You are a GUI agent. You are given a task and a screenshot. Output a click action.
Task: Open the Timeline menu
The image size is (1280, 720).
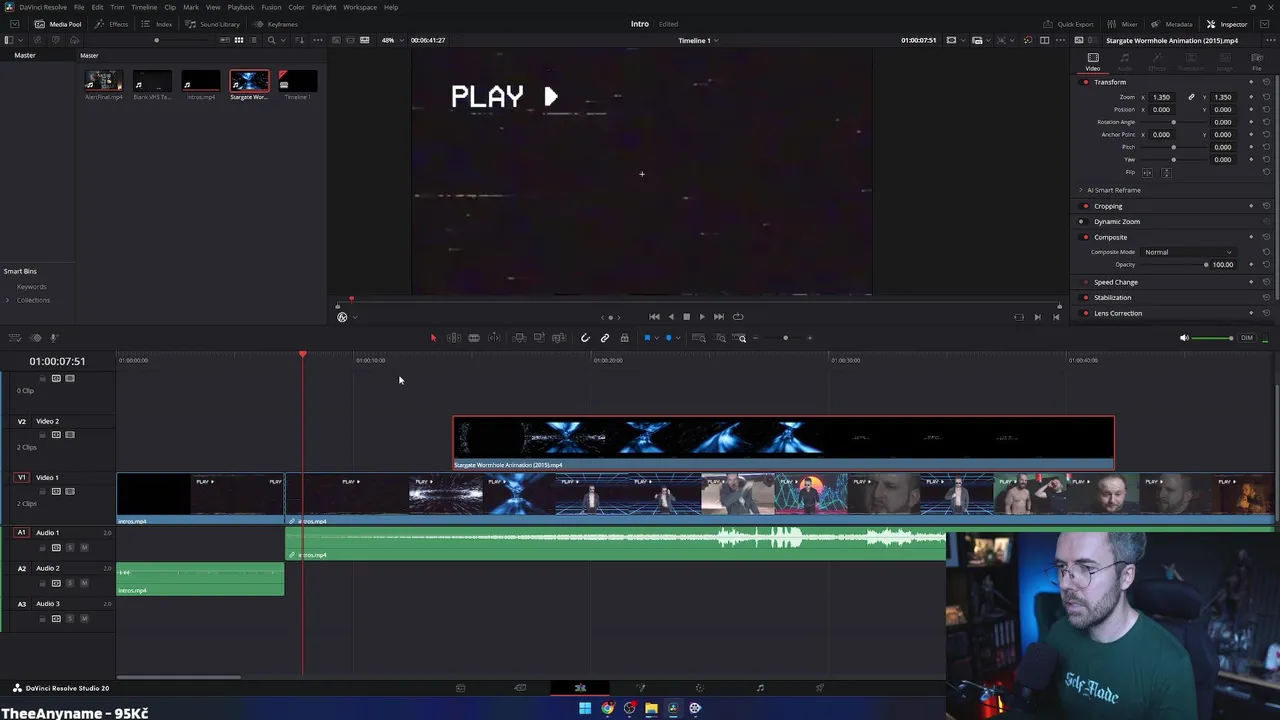pos(144,7)
